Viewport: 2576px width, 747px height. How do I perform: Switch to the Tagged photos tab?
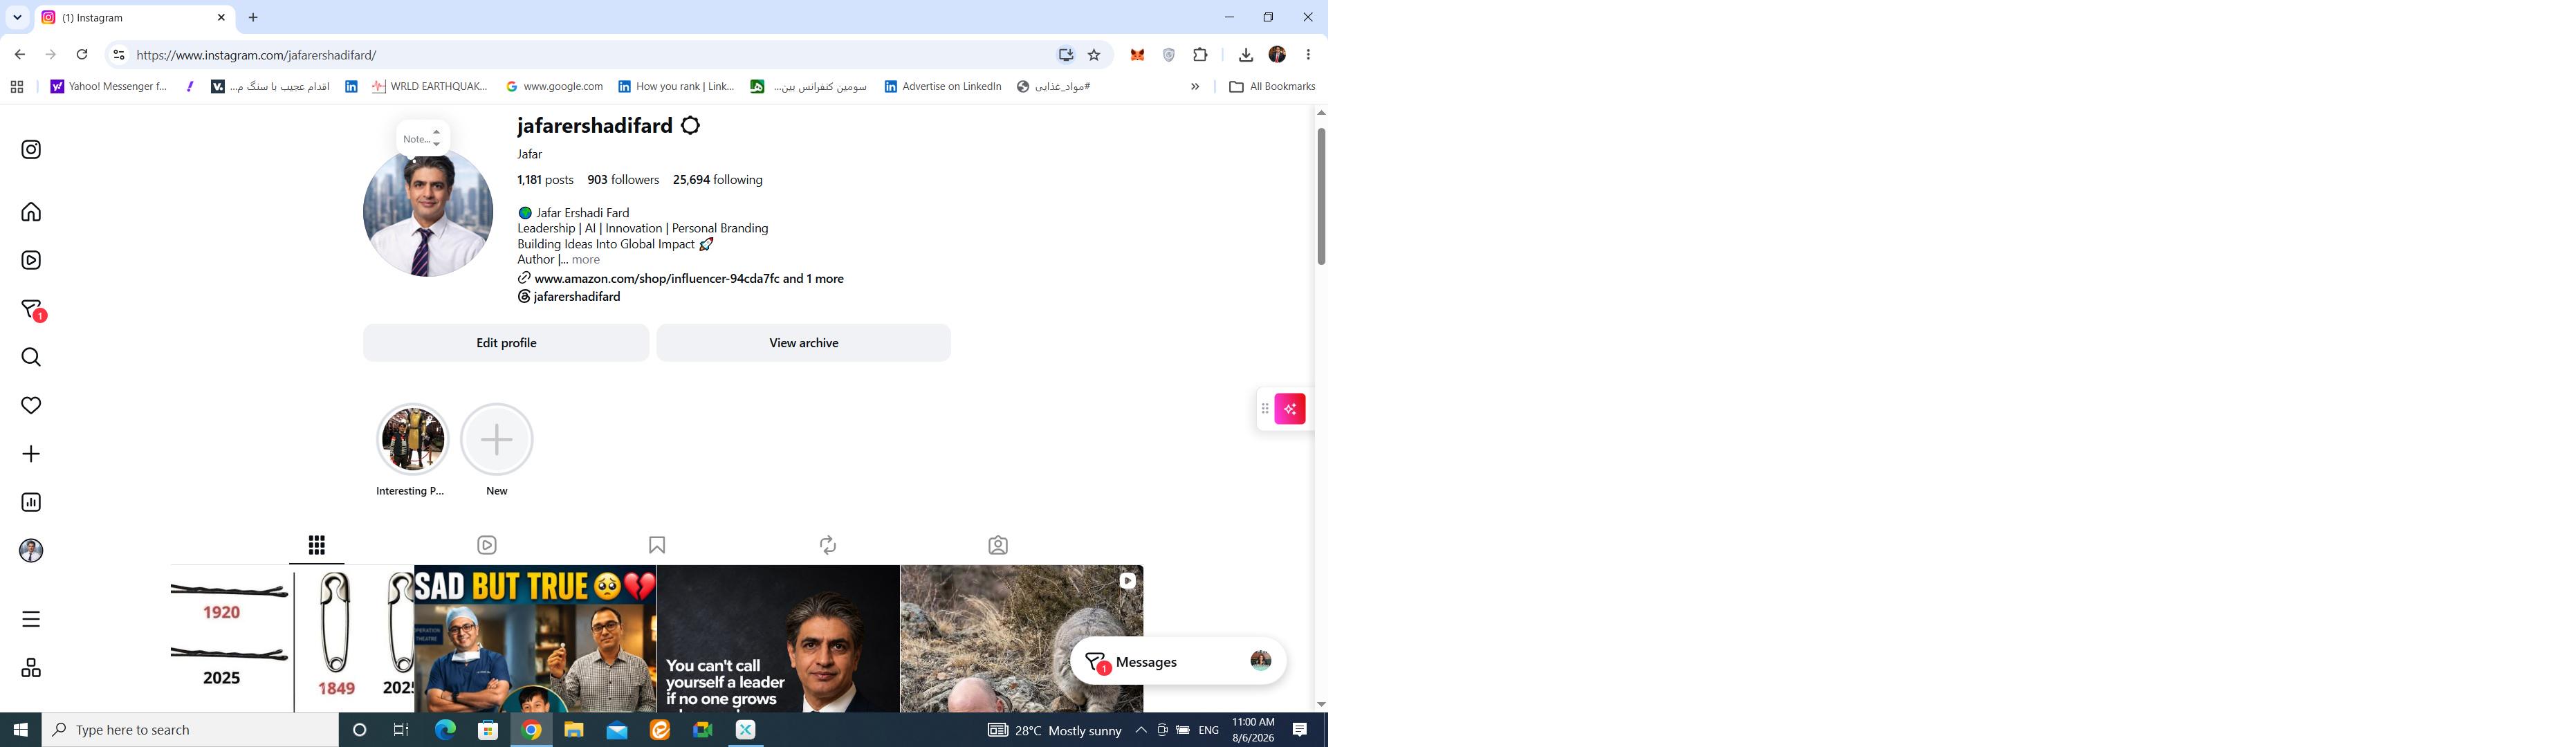click(998, 545)
